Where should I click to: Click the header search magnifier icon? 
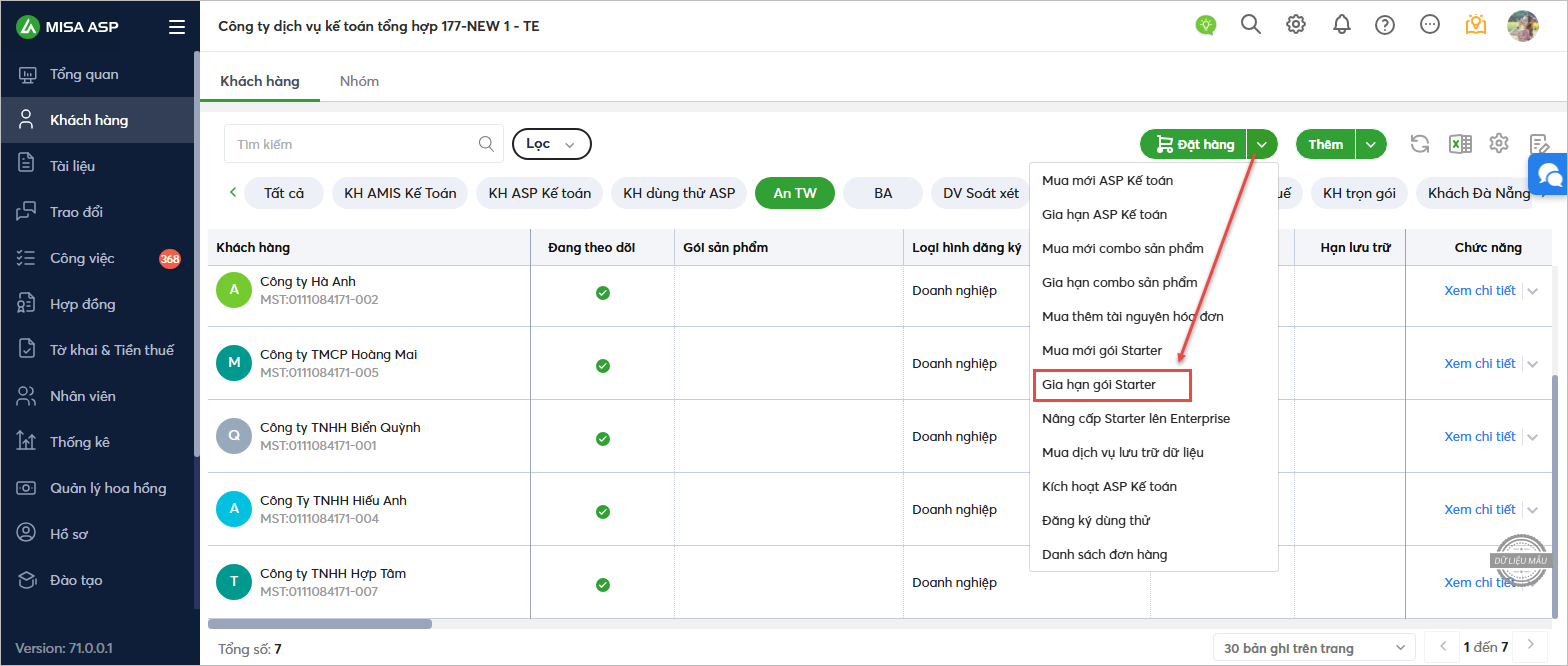click(x=1251, y=25)
